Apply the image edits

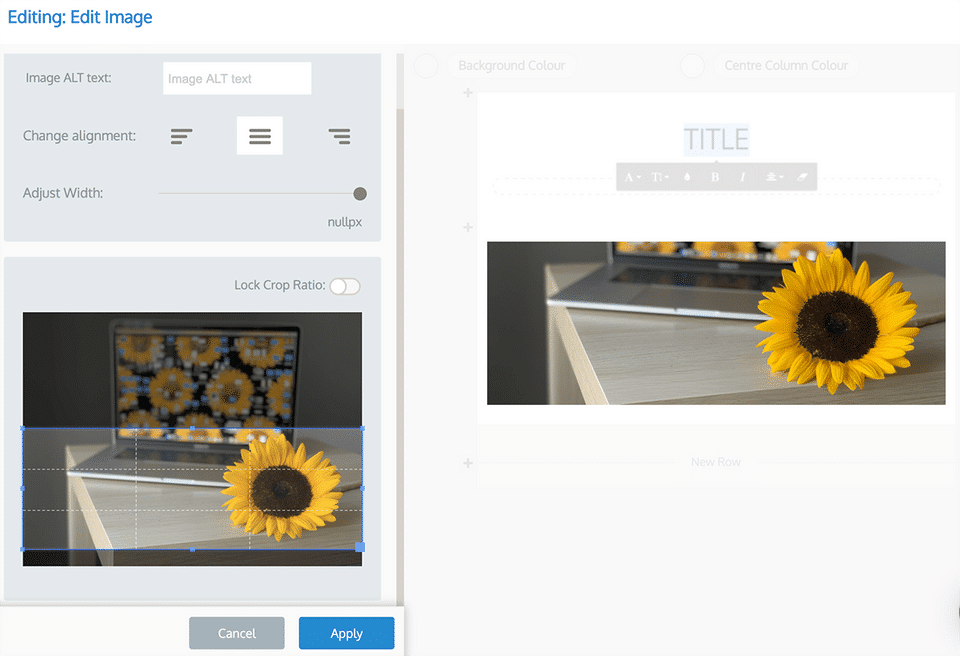tap(347, 633)
